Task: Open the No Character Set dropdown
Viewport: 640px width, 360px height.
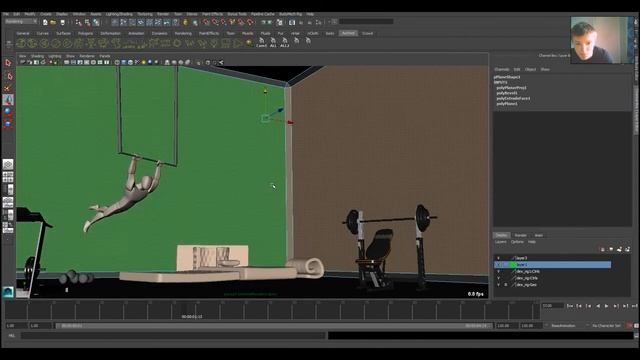Action: pyautogui.click(x=606, y=326)
